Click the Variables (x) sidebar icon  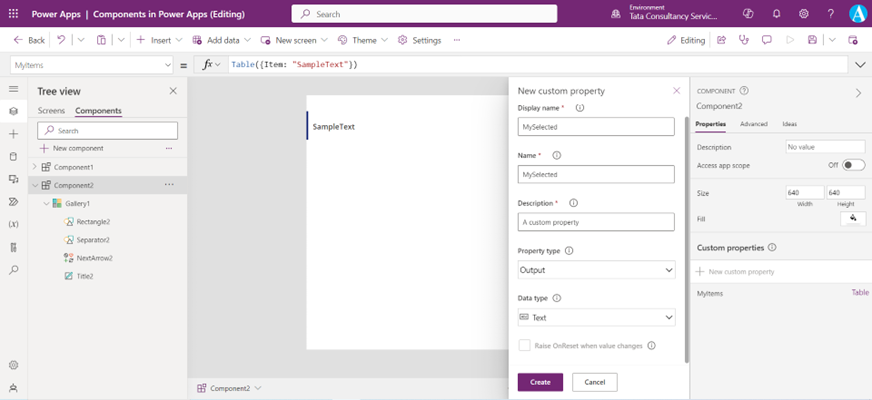pyautogui.click(x=13, y=224)
